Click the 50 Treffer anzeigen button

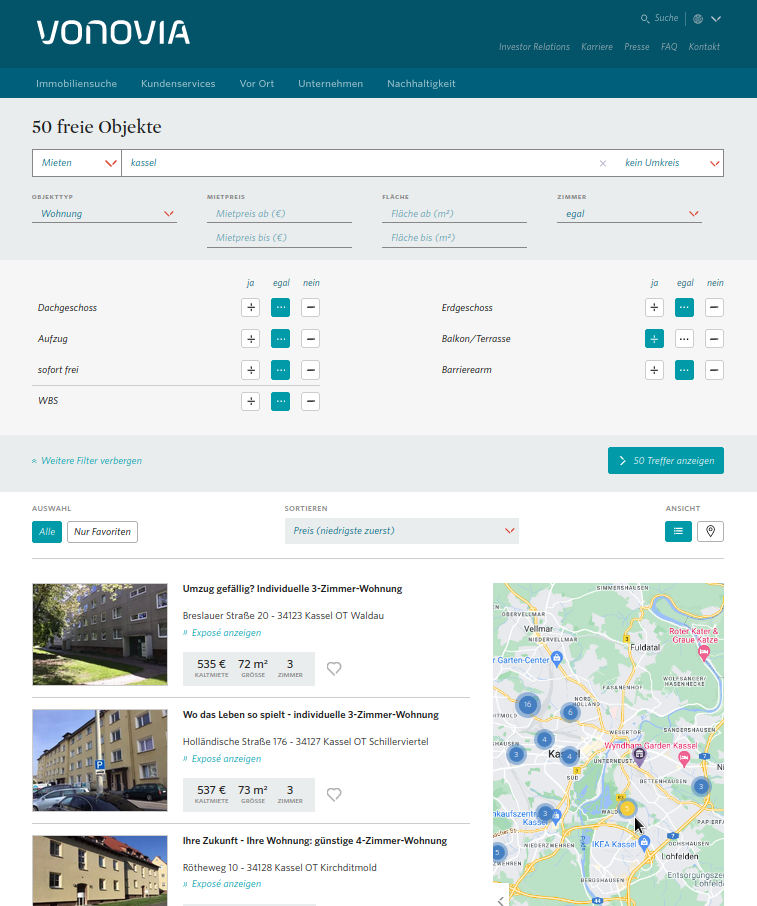click(x=665, y=461)
